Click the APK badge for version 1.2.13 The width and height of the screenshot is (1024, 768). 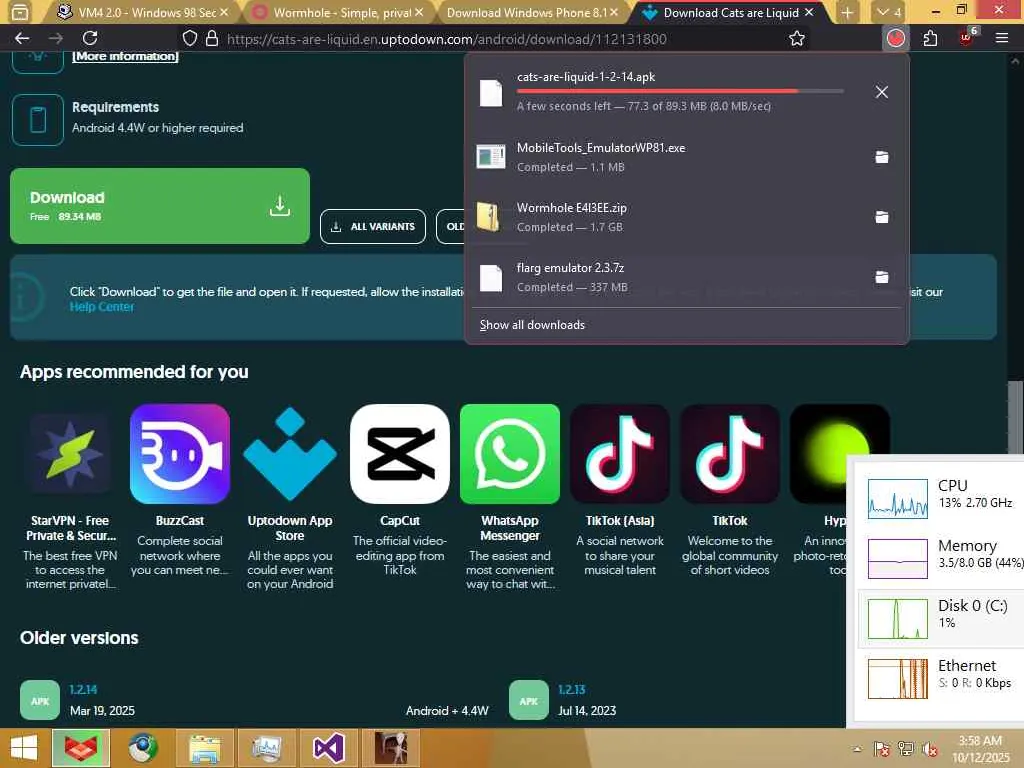[x=528, y=700]
